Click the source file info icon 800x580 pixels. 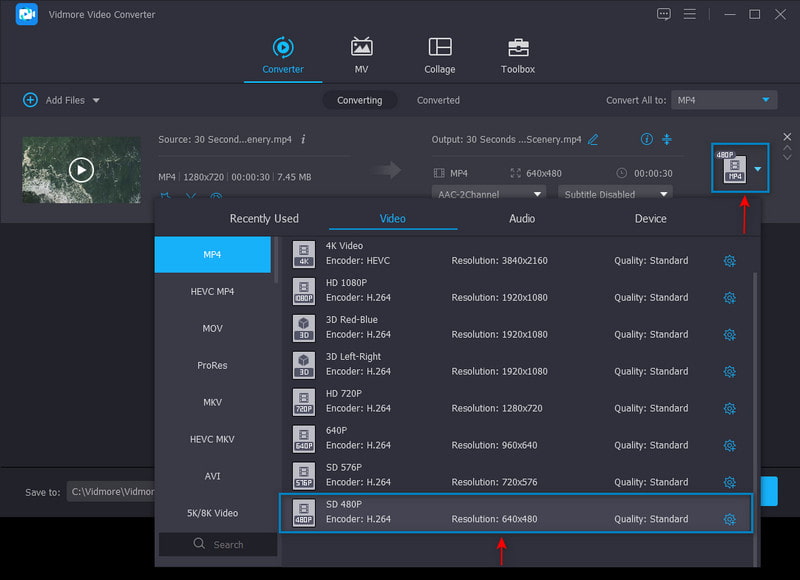pyautogui.click(x=303, y=139)
